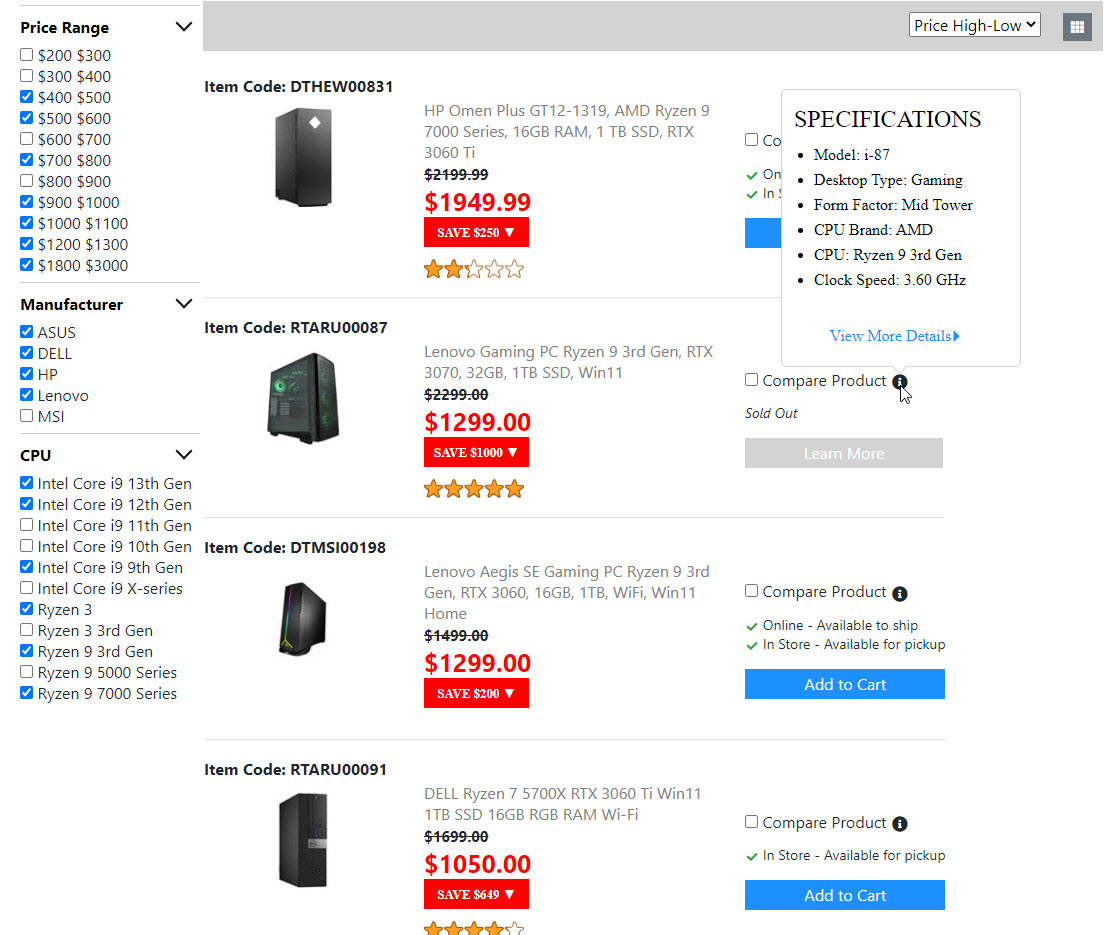Click star rating of HP Omen Plus

[x=474, y=269]
